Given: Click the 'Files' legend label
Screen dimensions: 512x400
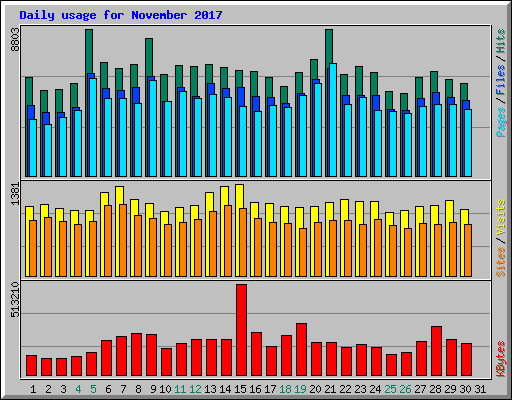Looking at the screenshot, I should tap(501, 80).
